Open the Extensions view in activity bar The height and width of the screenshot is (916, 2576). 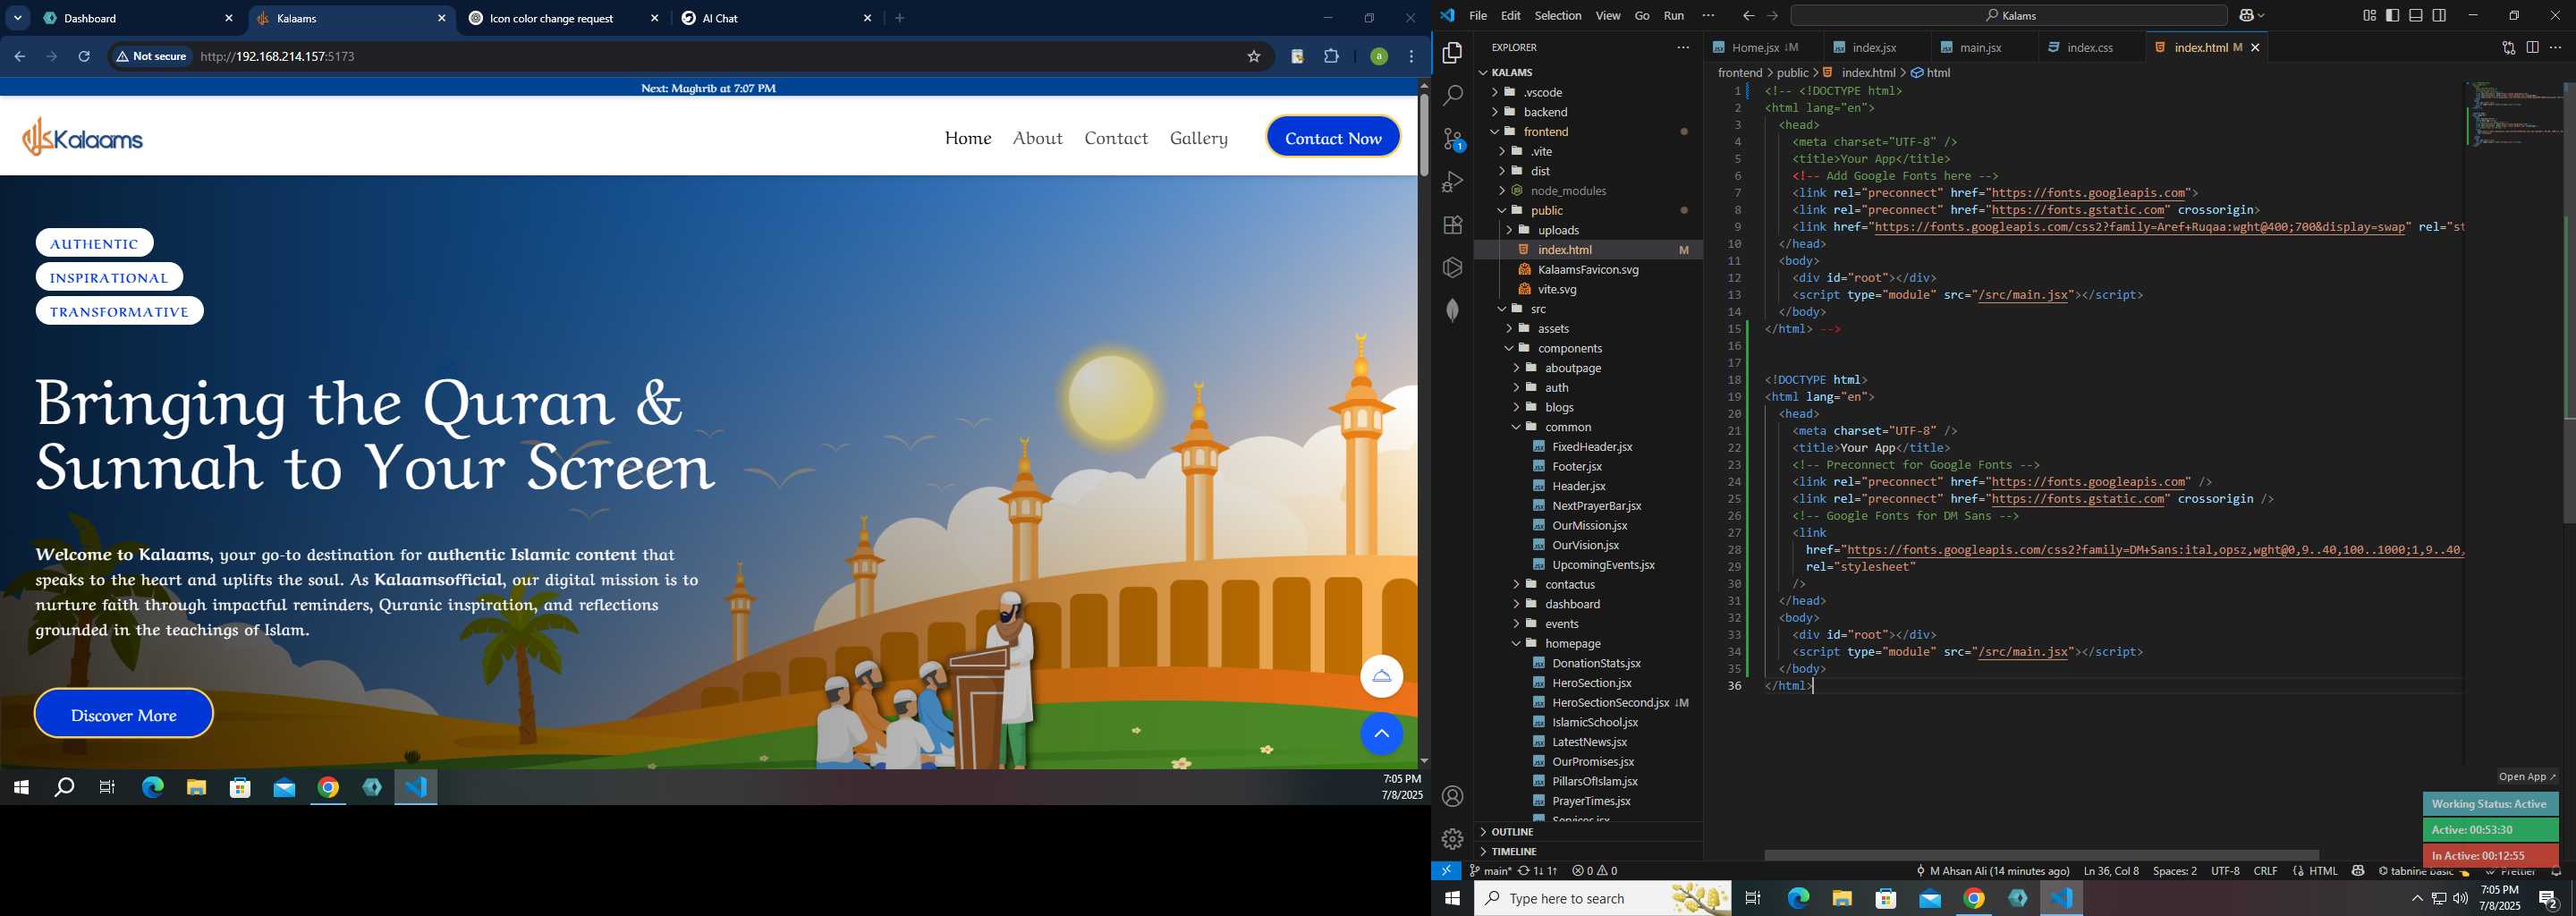pyautogui.click(x=1453, y=225)
